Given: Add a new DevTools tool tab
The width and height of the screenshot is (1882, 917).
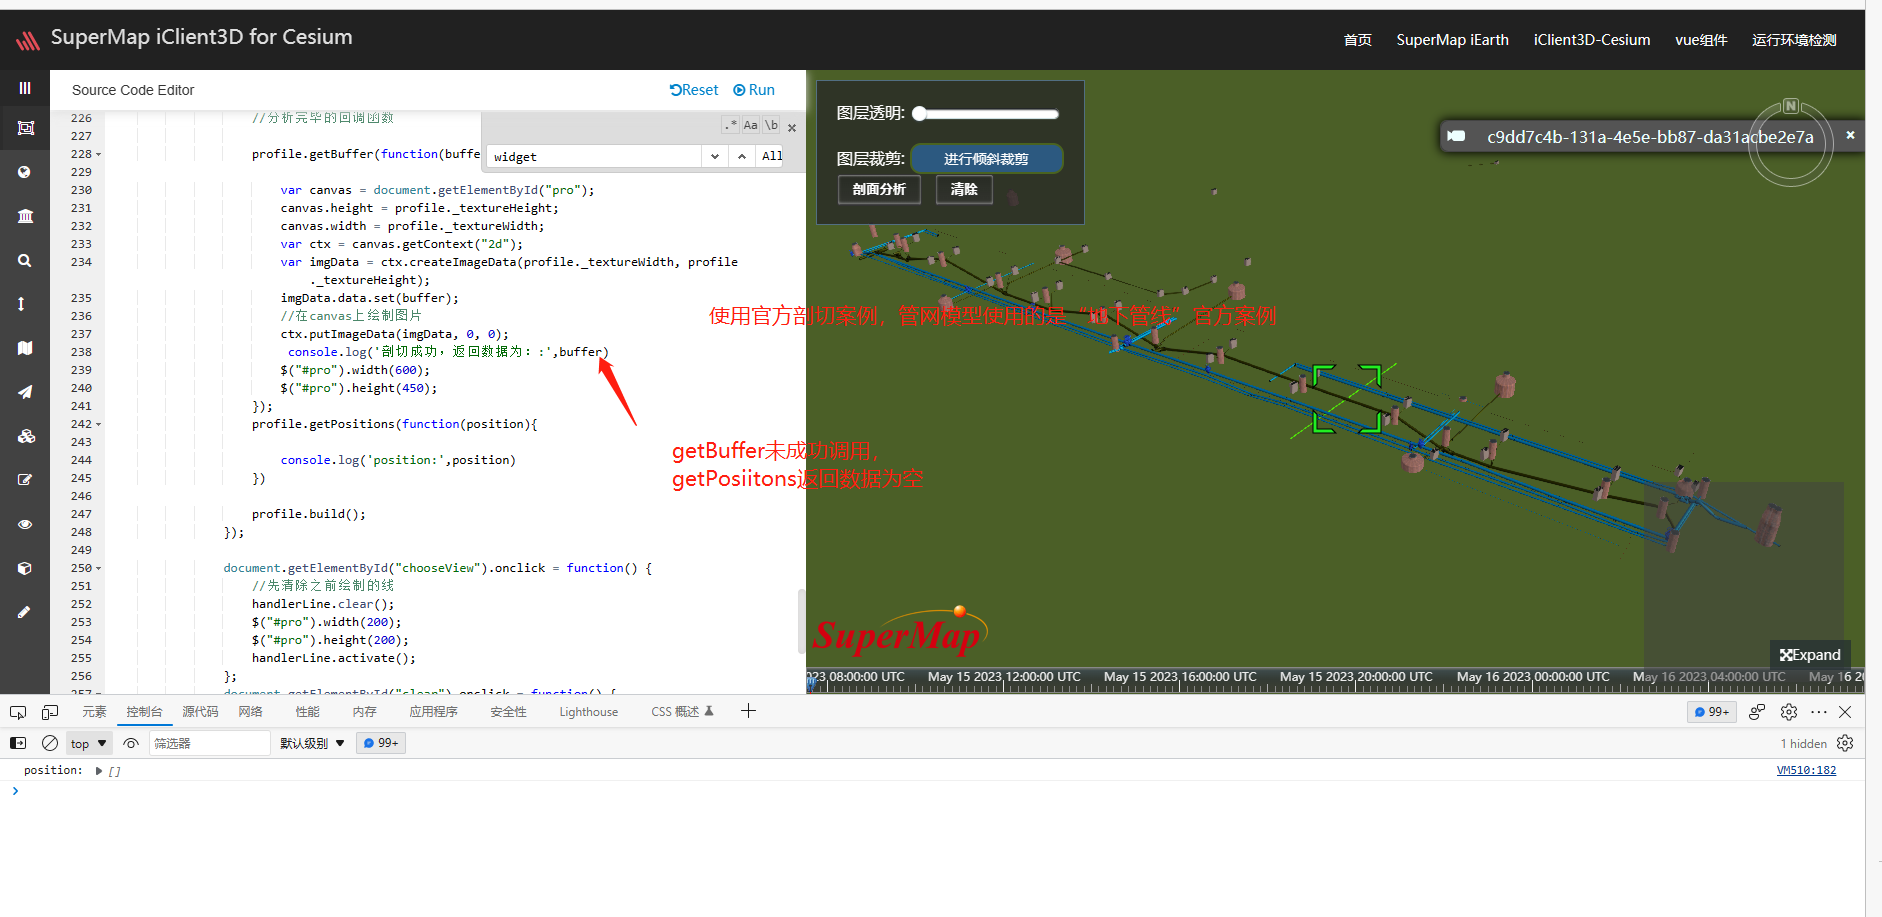Looking at the screenshot, I should pos(748,711).
